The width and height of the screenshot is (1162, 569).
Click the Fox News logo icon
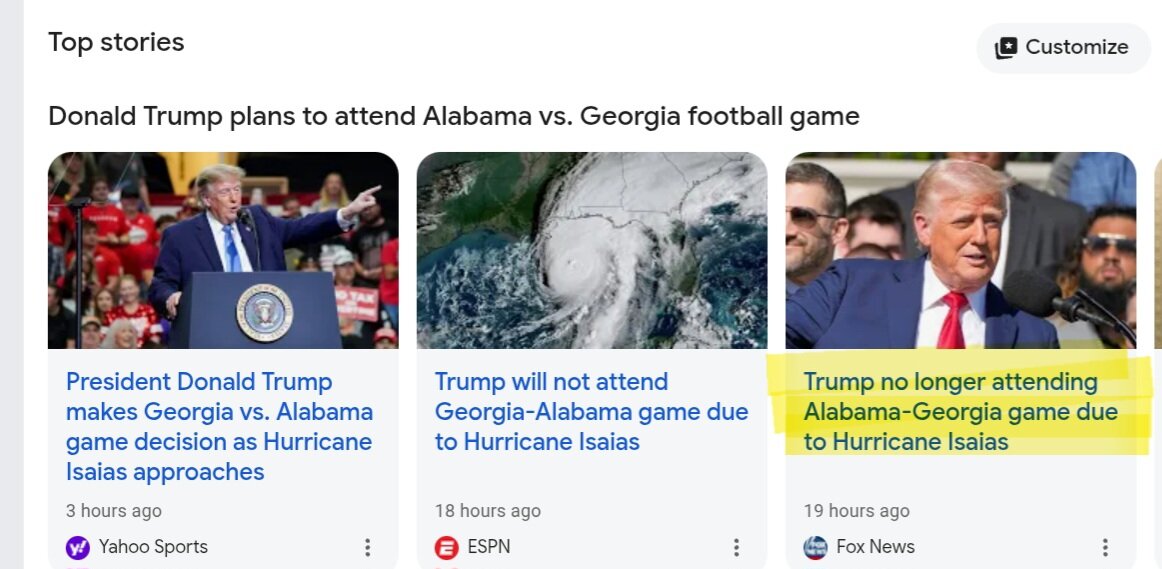pos(815,548)
